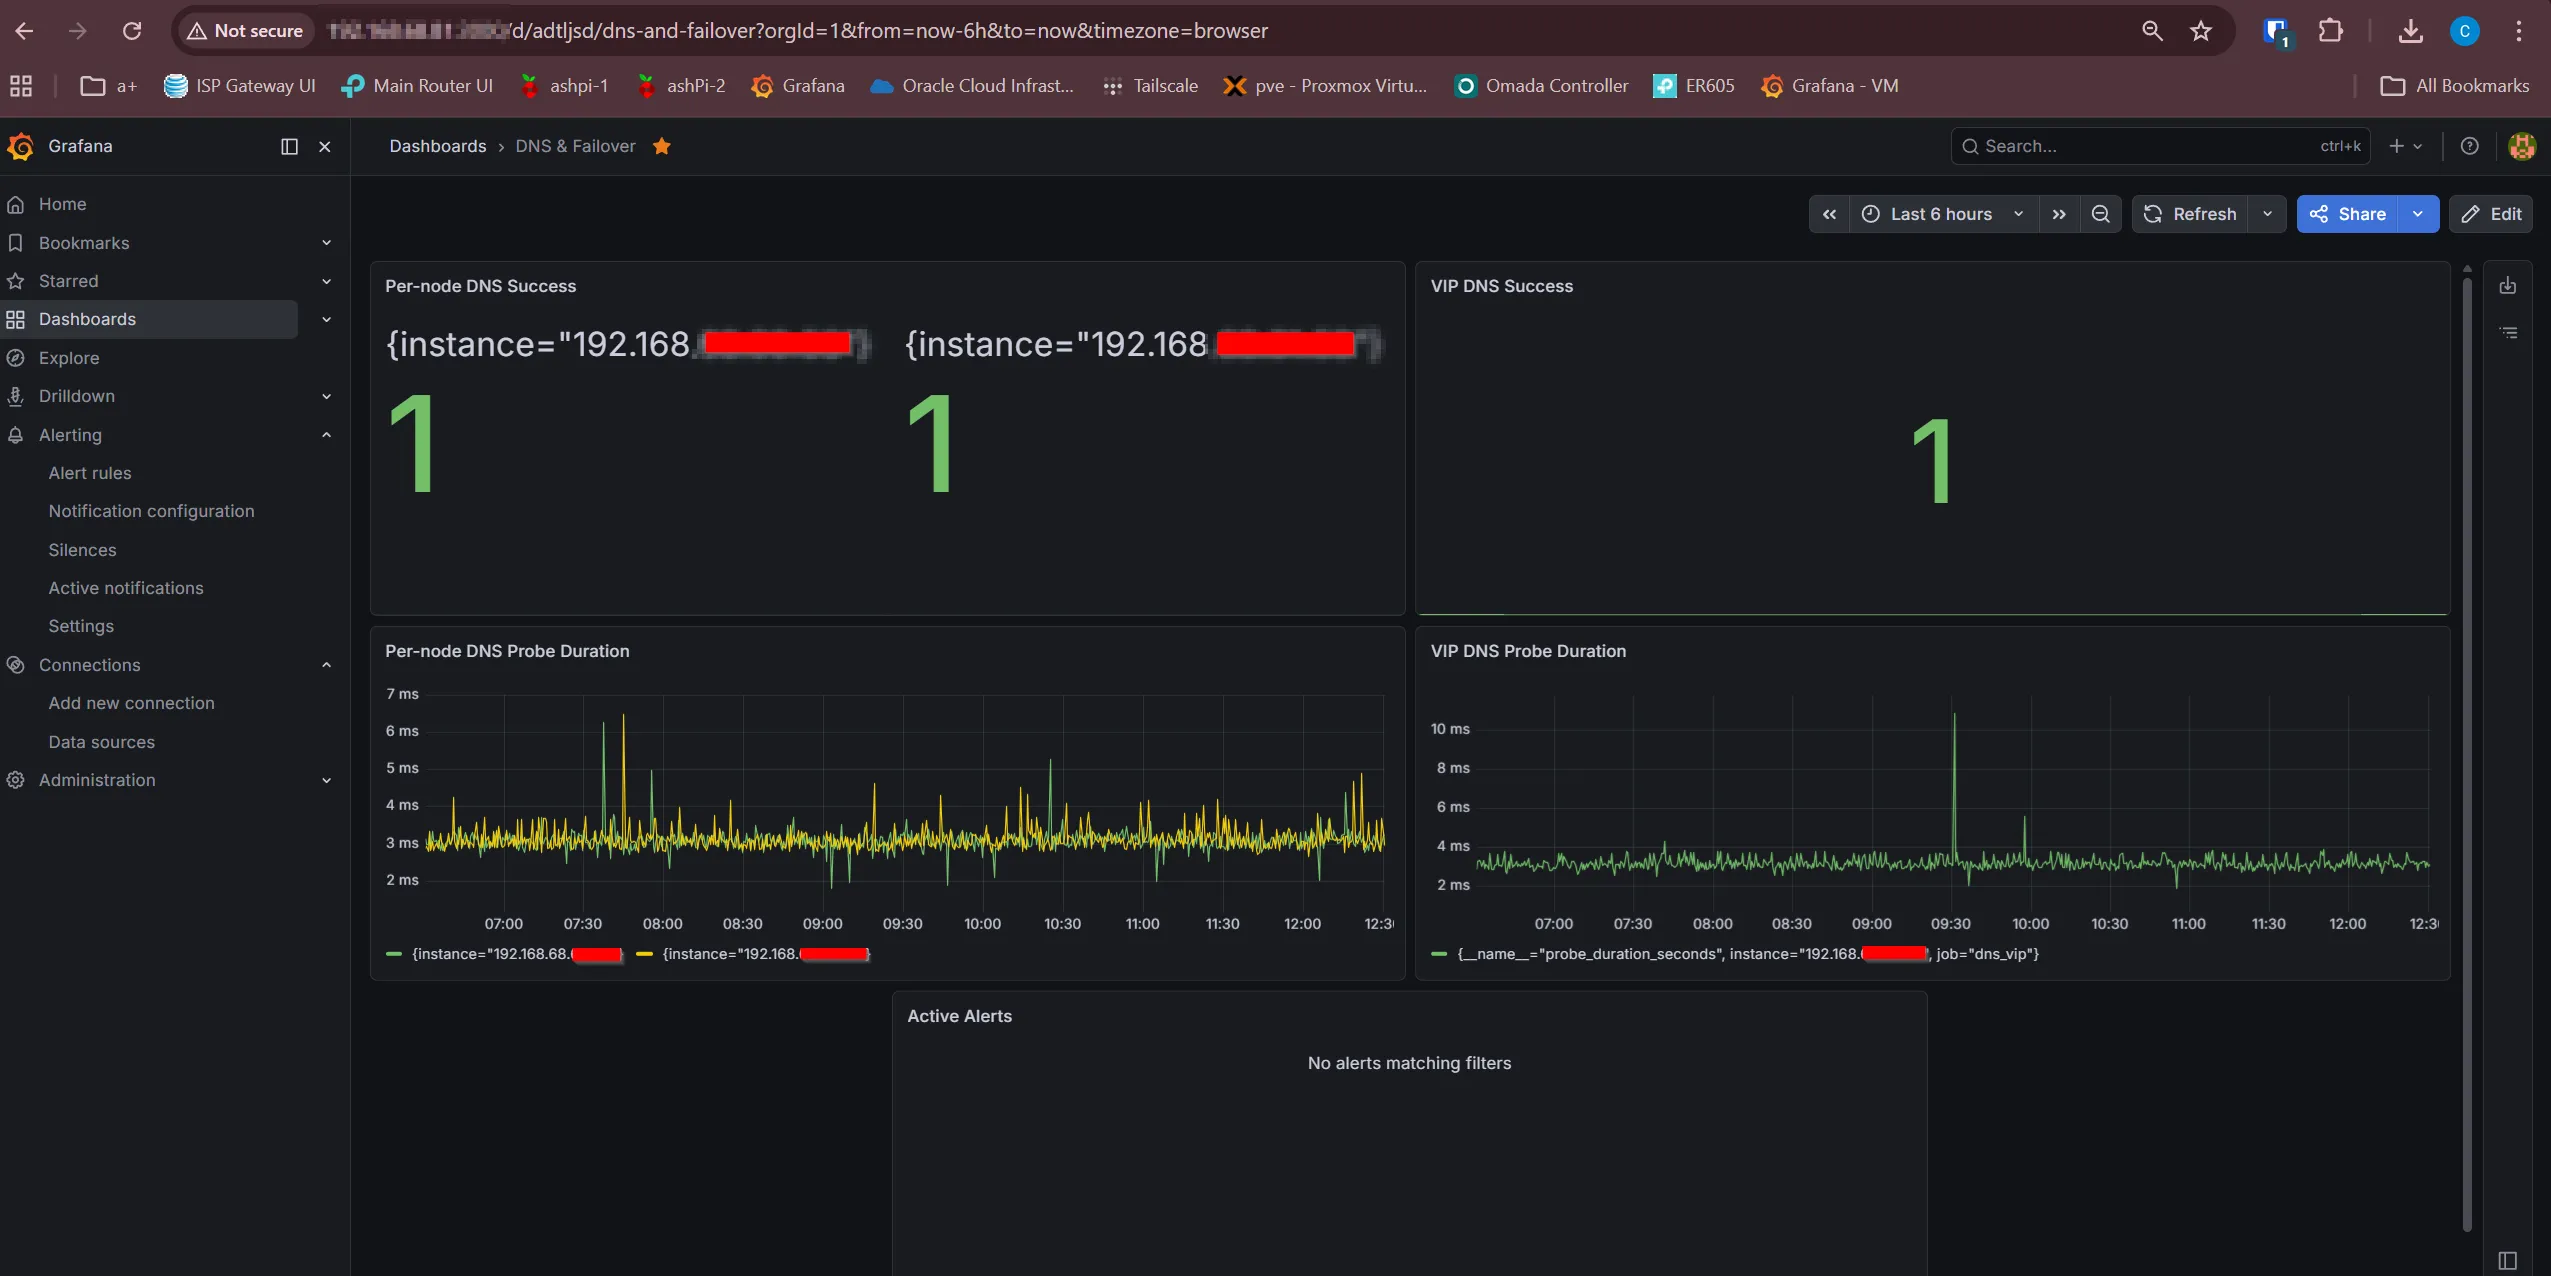Open the plus new-item dropdown
This screenshot has height=1276, width=2551.
click(2405, 146)
